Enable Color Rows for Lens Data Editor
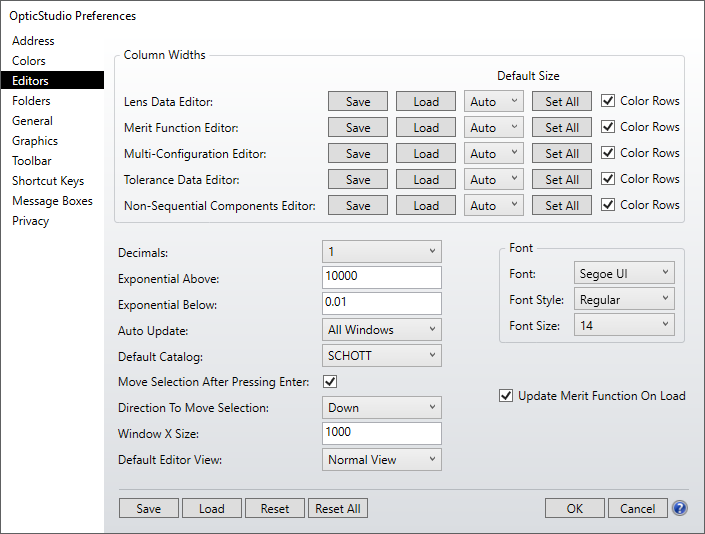705x534 pixels. point(608,101)
